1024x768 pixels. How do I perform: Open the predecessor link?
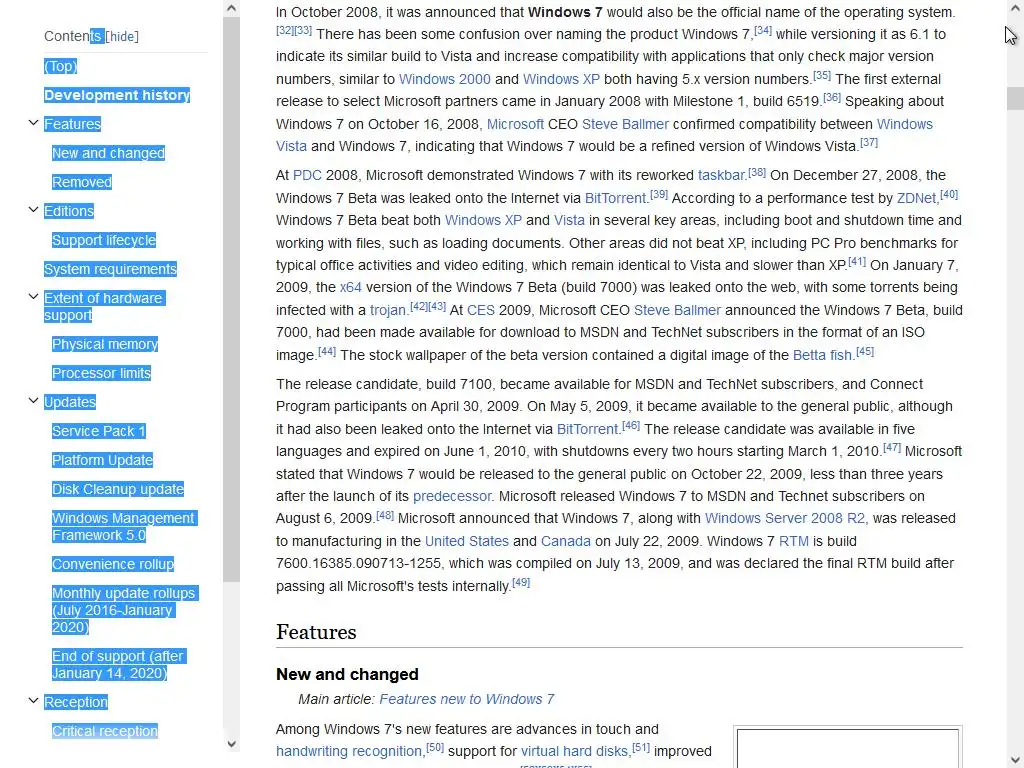point(451,496)
